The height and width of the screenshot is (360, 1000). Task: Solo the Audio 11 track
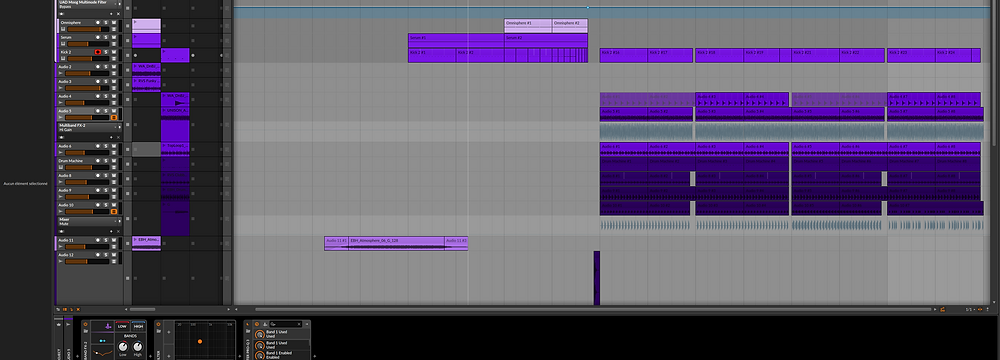tap(106, 240)
